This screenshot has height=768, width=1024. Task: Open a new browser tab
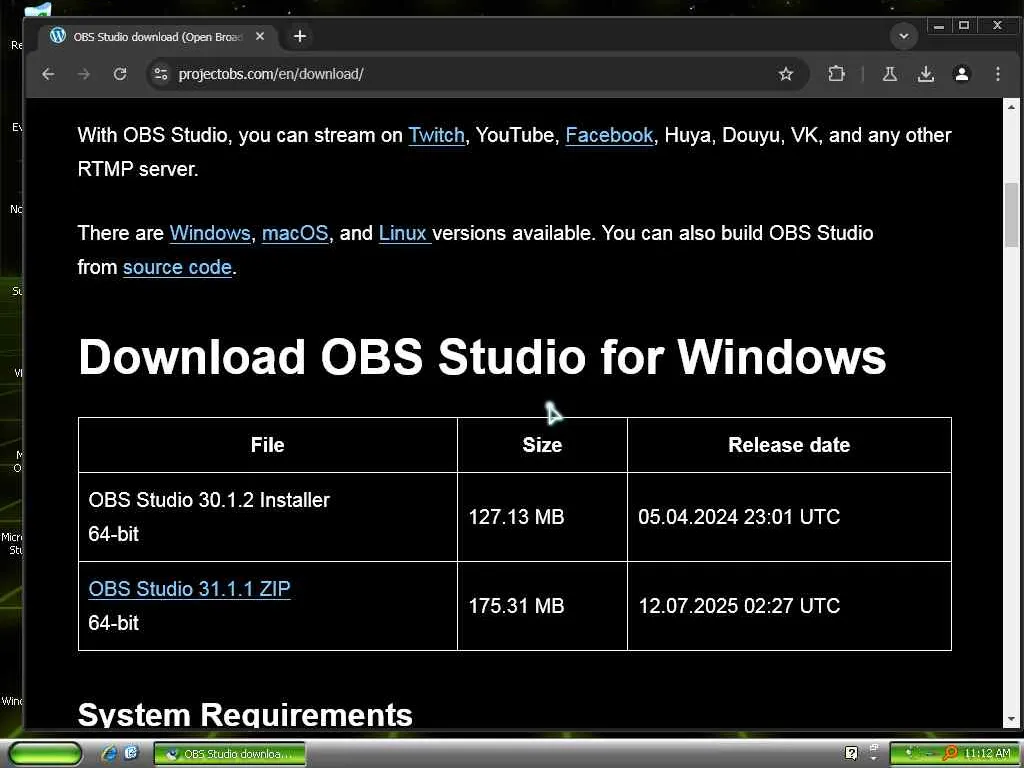click(x=300, y=37)
